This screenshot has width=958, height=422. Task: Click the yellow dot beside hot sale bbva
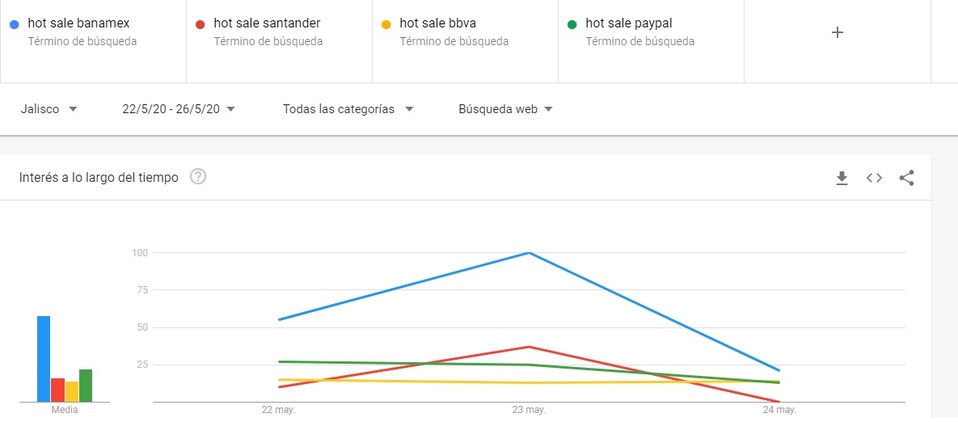coord(385,23)
